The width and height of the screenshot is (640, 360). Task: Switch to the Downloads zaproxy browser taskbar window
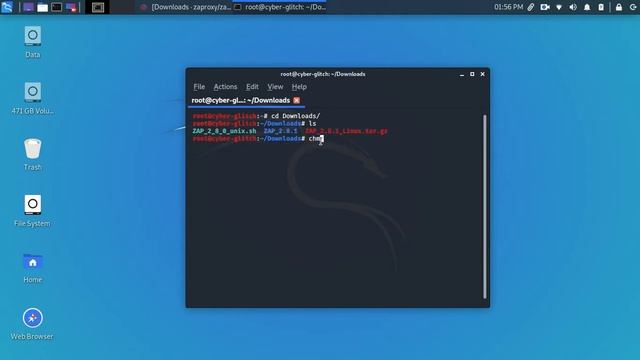185,7
